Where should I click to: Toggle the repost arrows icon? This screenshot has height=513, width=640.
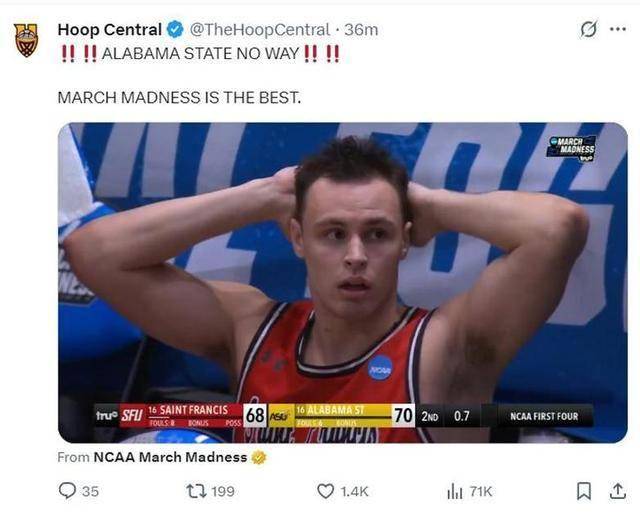click(x=196, y=491)
